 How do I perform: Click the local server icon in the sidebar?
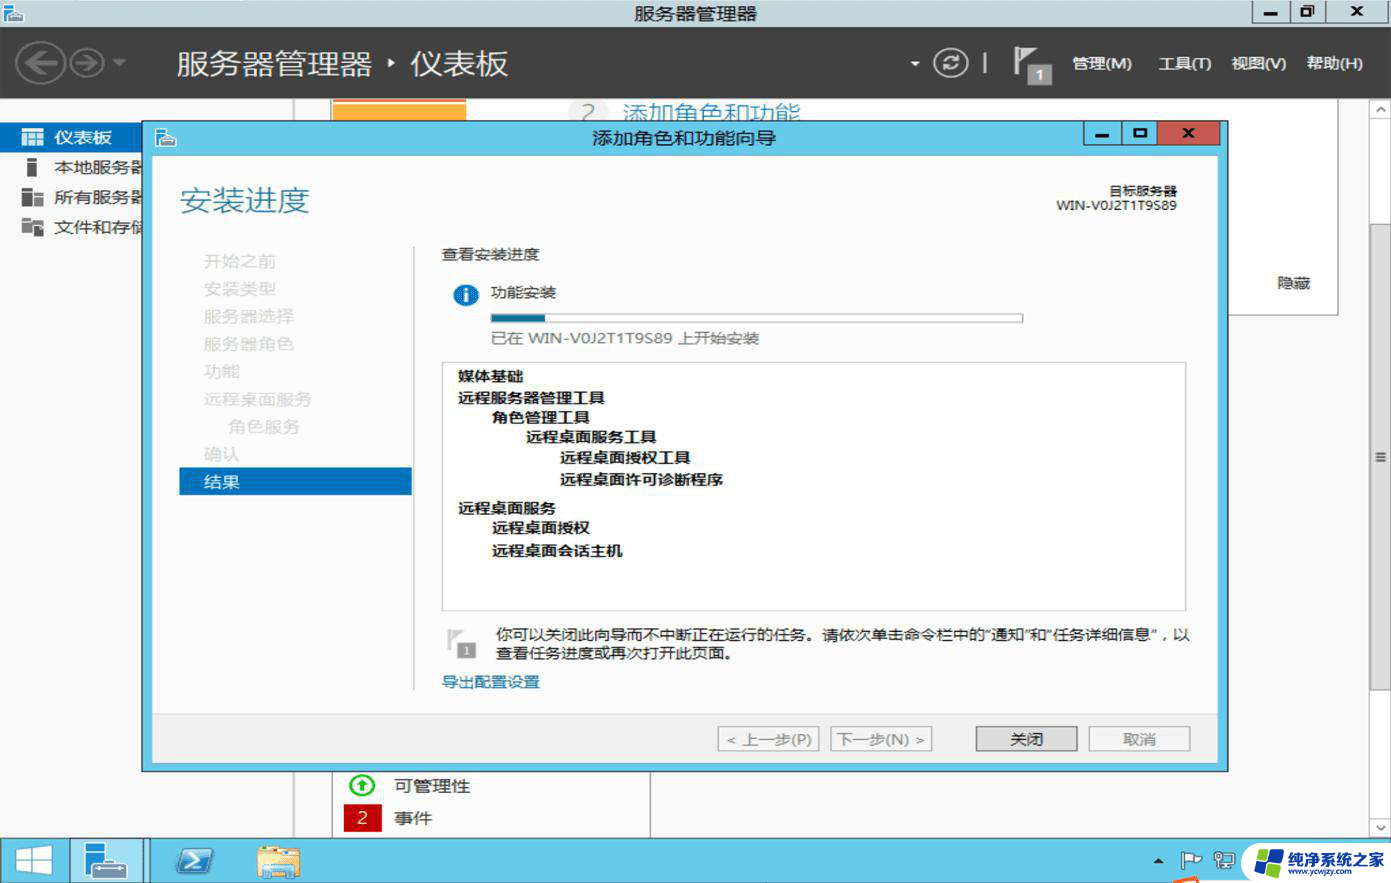32,167
